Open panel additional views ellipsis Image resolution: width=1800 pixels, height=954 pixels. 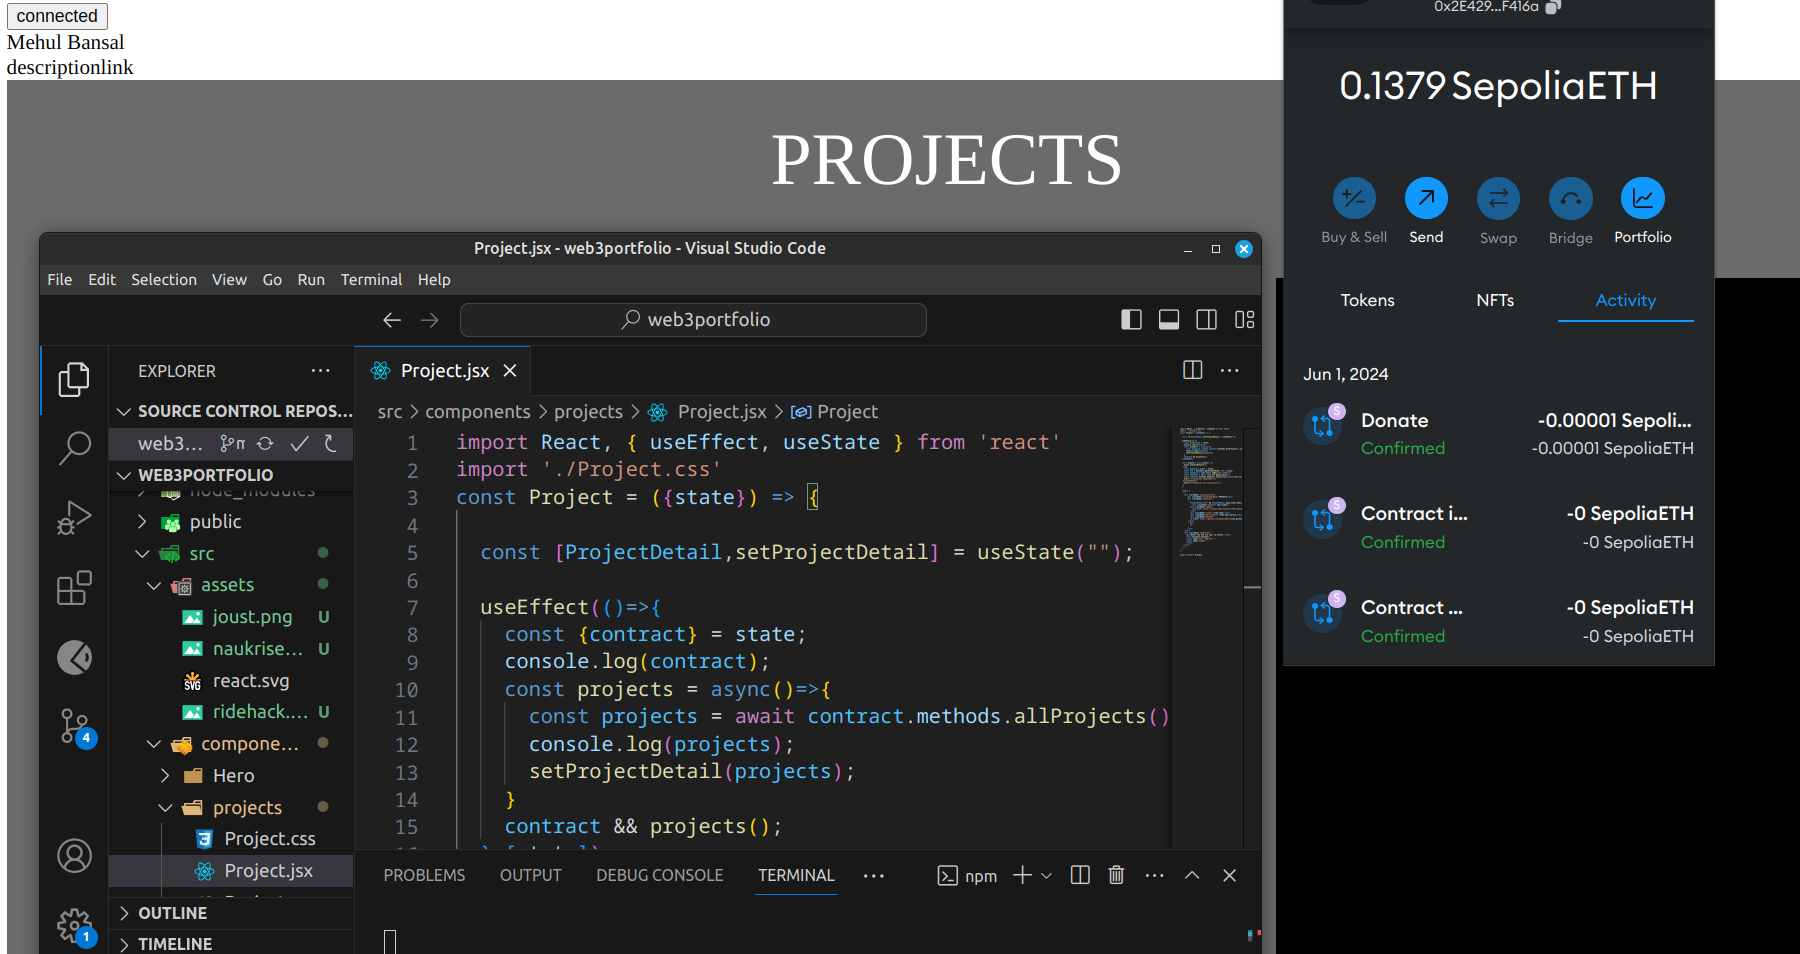pos(874,876)
